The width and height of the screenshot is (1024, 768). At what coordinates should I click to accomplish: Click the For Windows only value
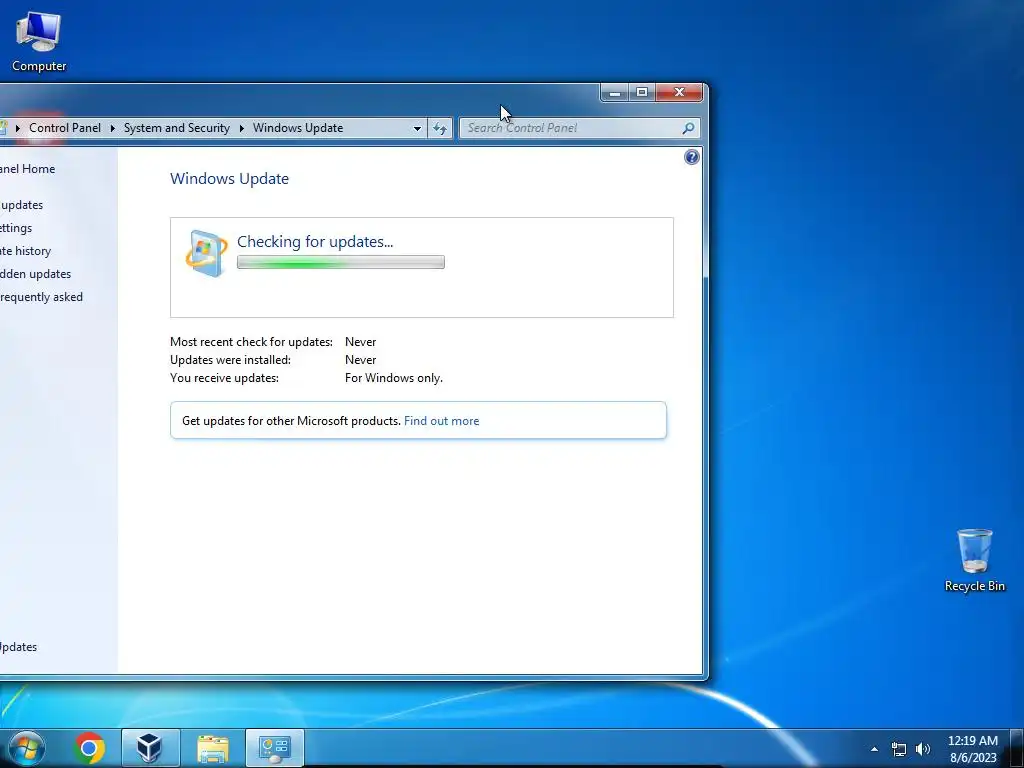pyautogui.click(x=394, y=377)
